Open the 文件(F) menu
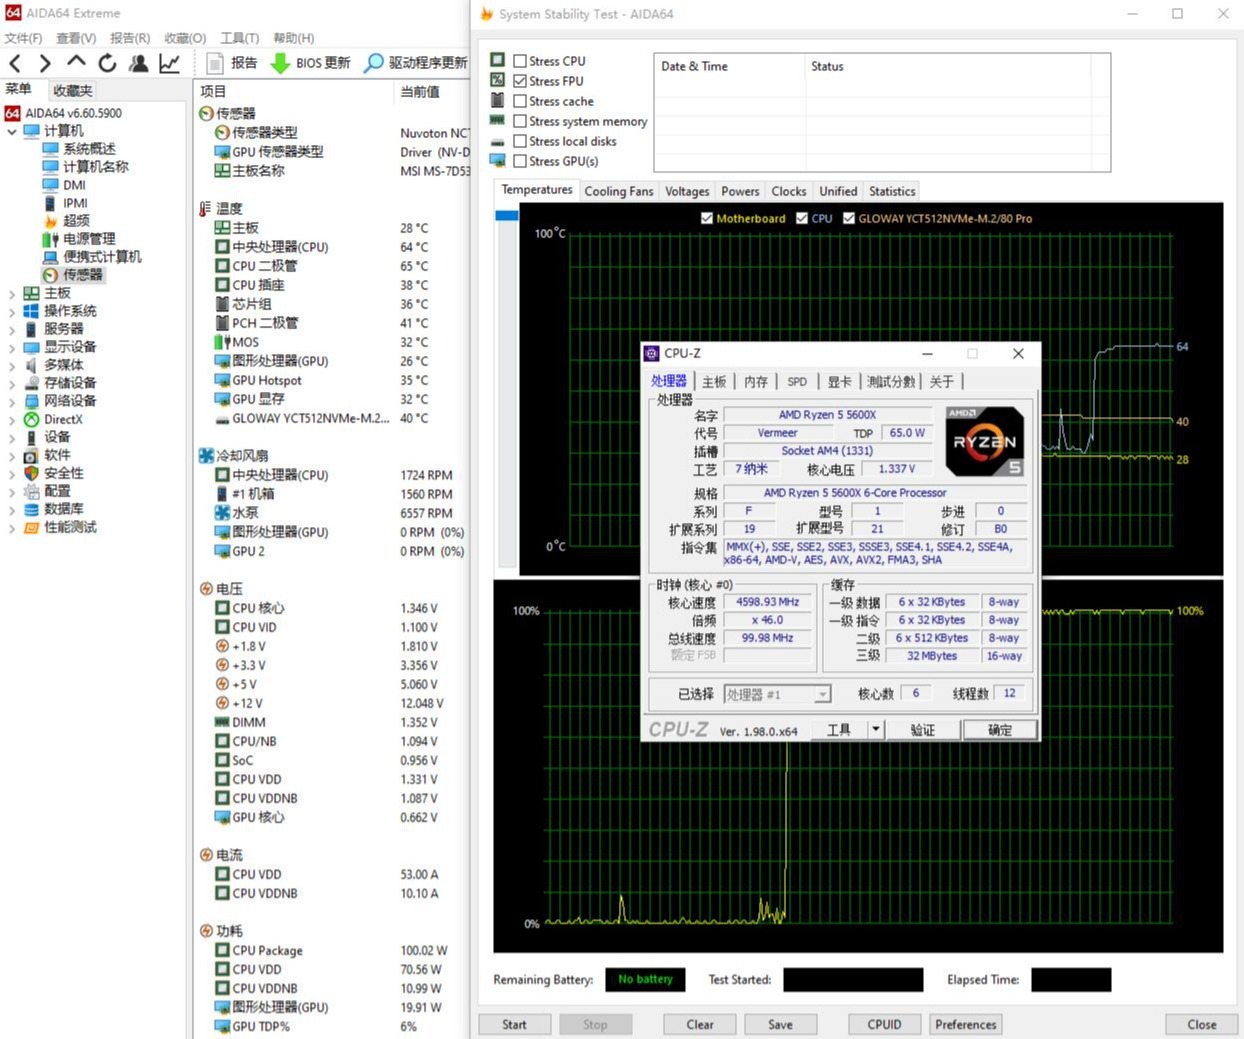 pos(23,38)
